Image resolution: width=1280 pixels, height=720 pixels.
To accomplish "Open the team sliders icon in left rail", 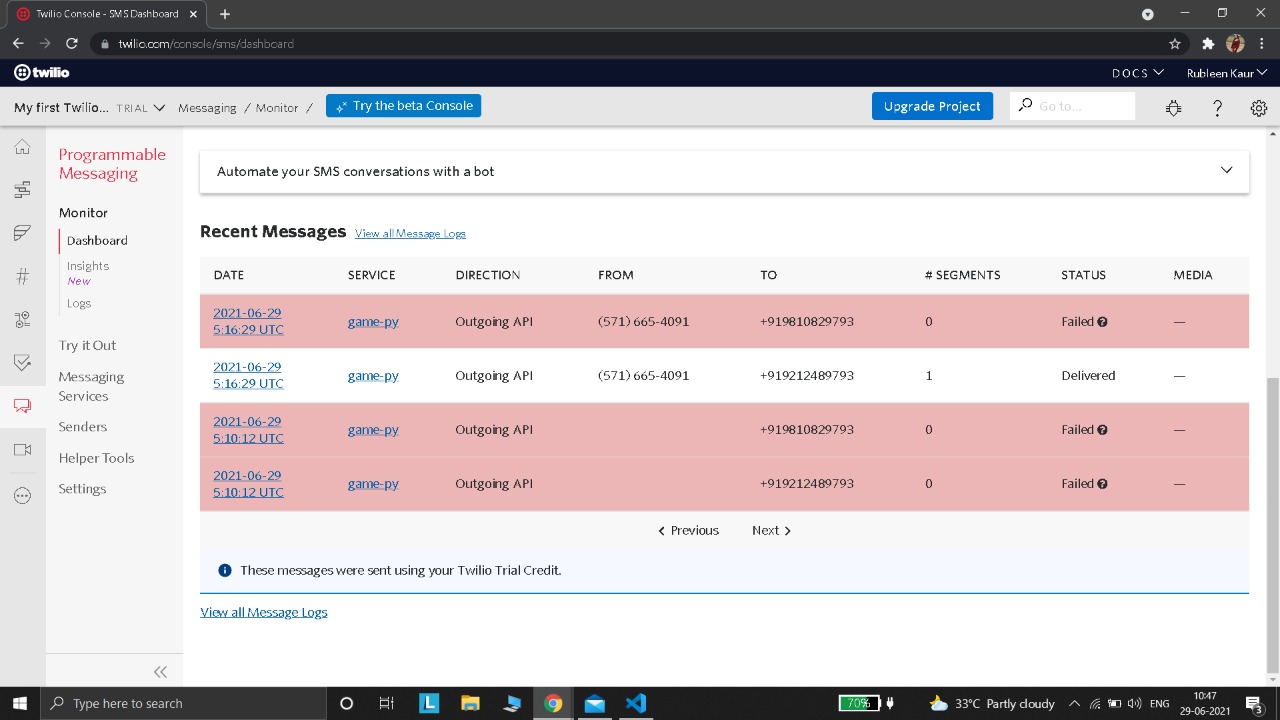I will coord(22,319).
